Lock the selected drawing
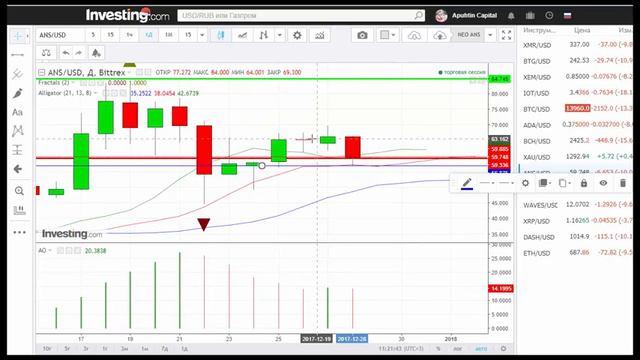The image size is (640, 360). click(584, 183)
